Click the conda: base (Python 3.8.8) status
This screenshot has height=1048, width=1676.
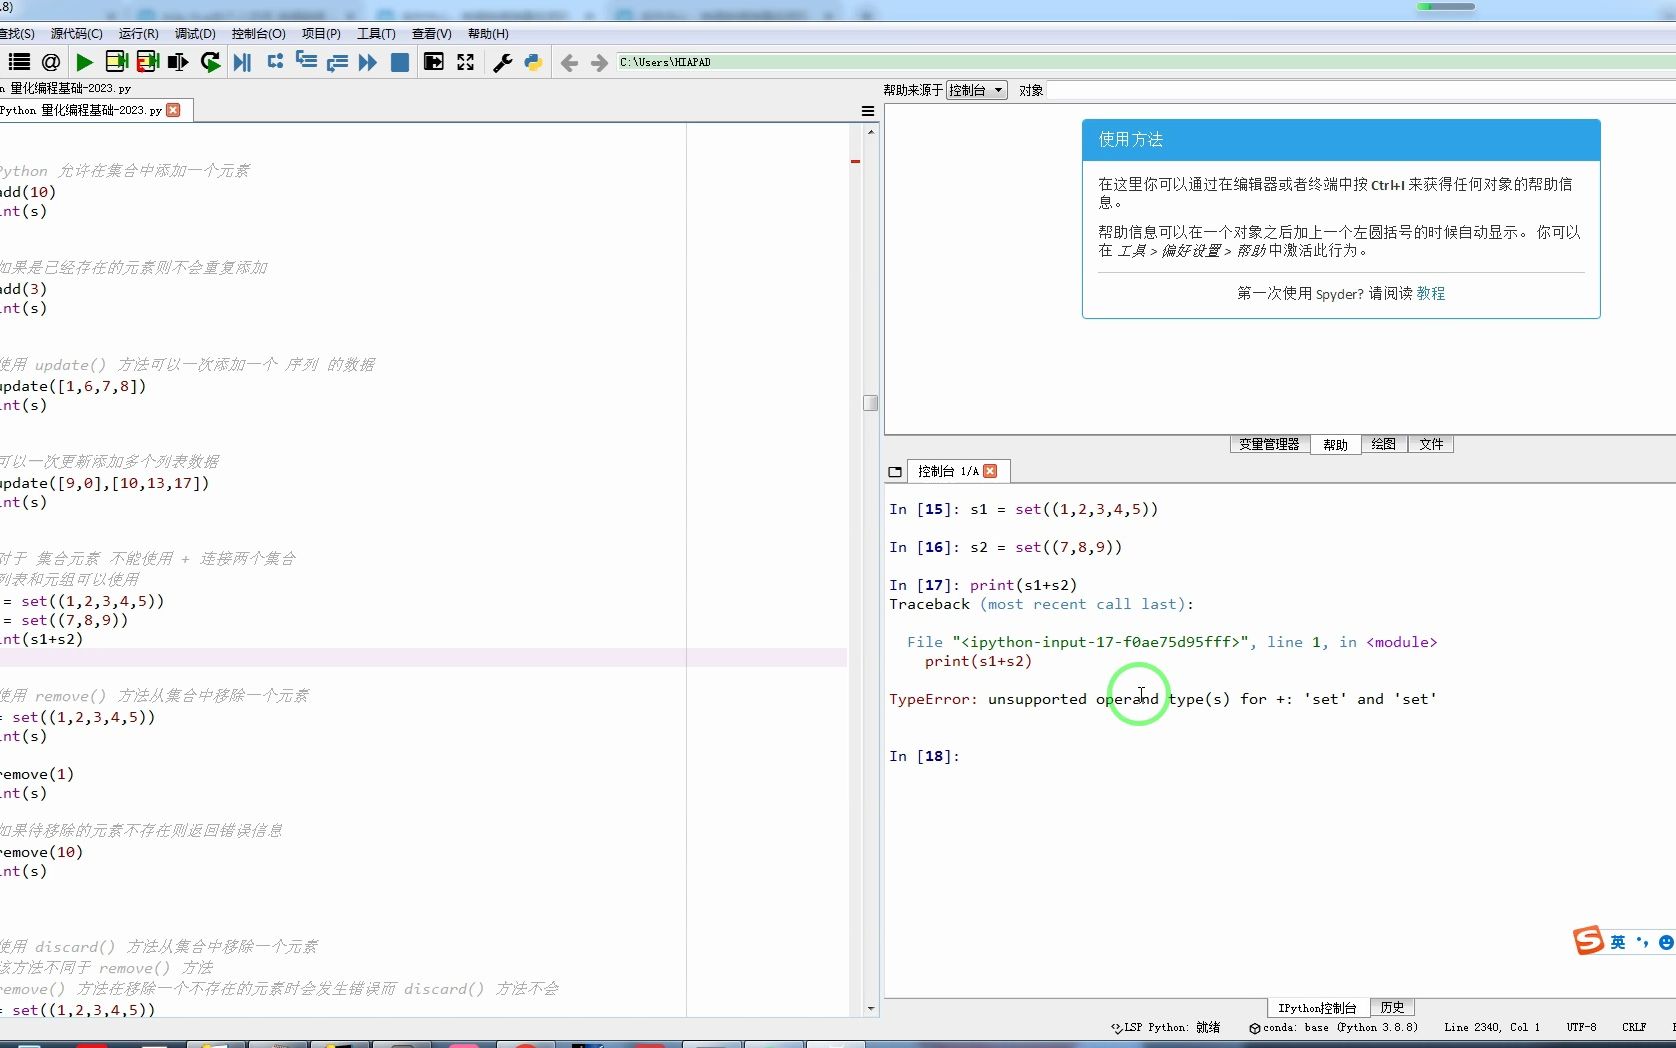[x=1333, y=1027]
